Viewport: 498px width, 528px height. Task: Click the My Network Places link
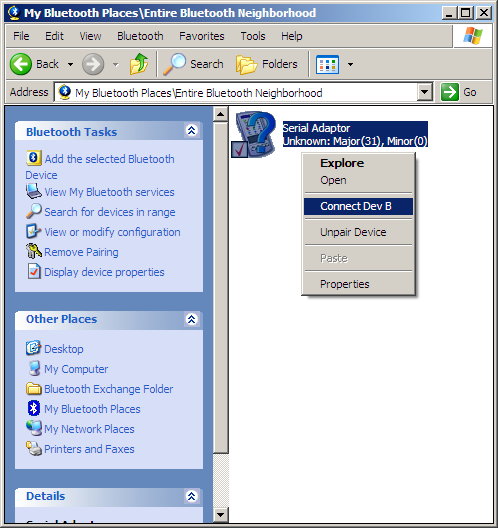tap(89, 429)
